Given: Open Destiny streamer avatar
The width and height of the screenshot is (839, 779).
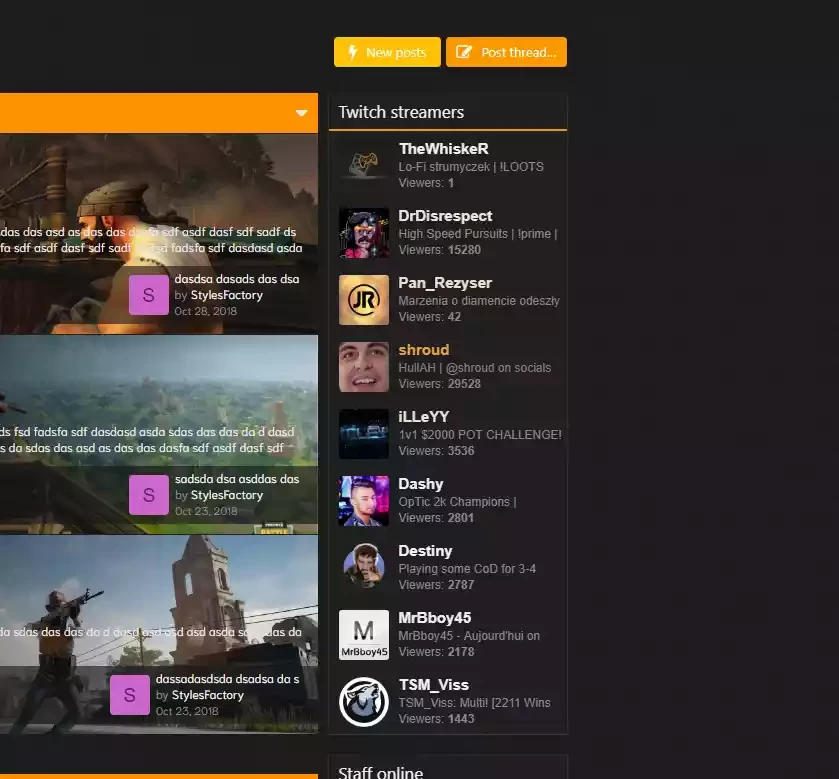Looking at the screenshot, I should coord(364,568).
